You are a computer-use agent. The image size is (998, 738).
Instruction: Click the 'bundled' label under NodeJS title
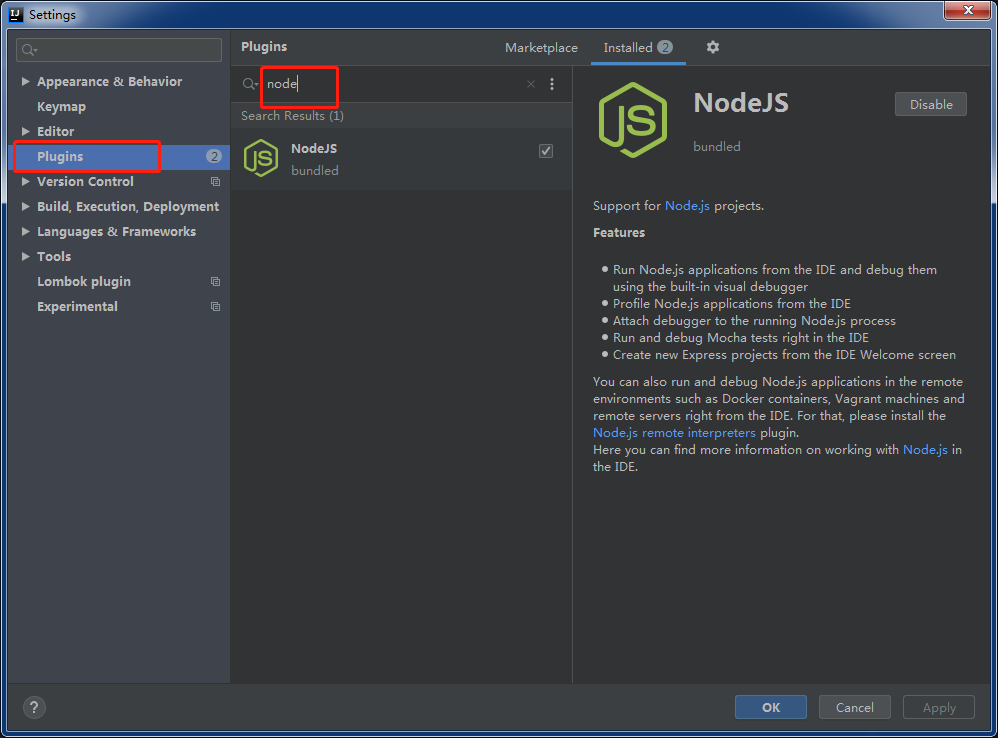point(717,147)
